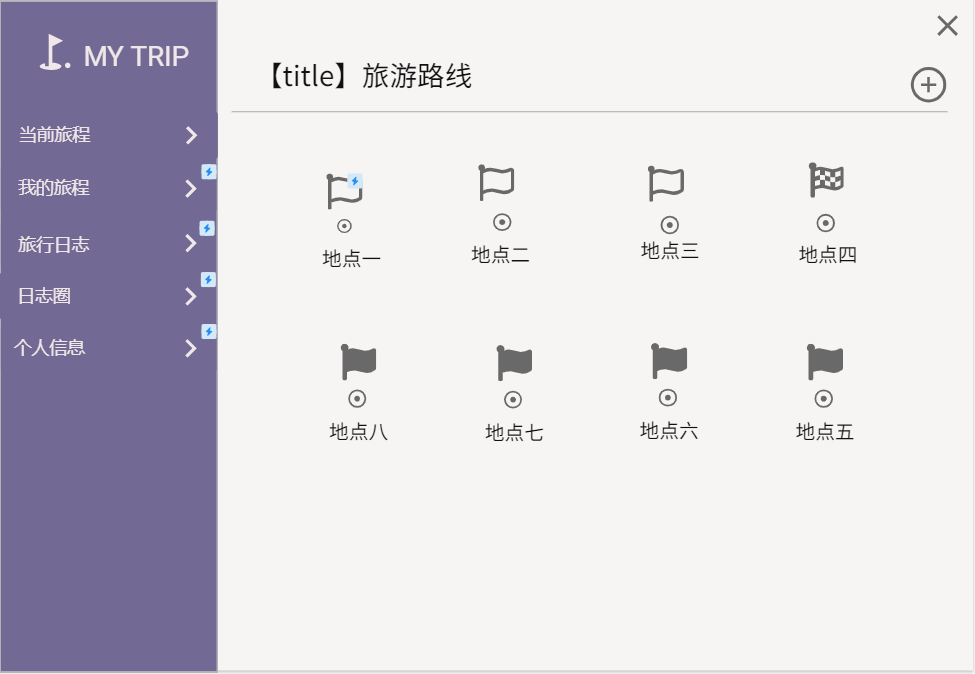
Task: Click the solid flag icon above 地点八
Action: point(359,361)
